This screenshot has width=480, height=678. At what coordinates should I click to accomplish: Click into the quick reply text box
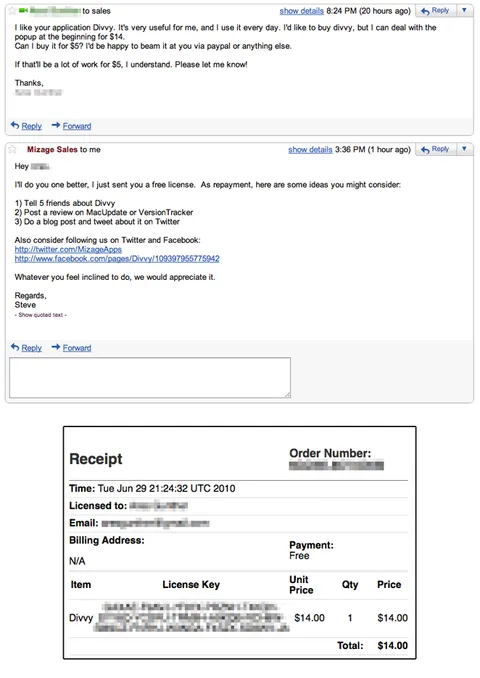pos(150,377)
